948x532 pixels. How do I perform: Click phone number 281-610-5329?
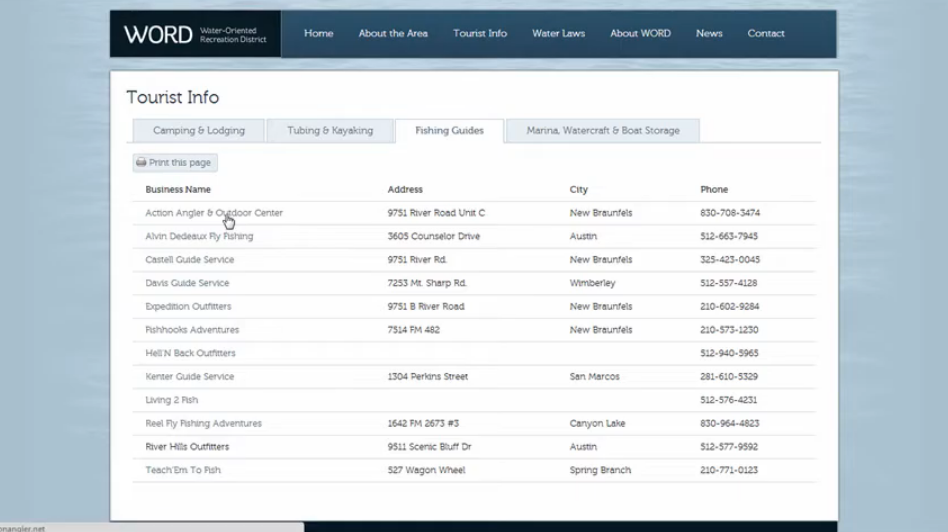pos(729,377)
